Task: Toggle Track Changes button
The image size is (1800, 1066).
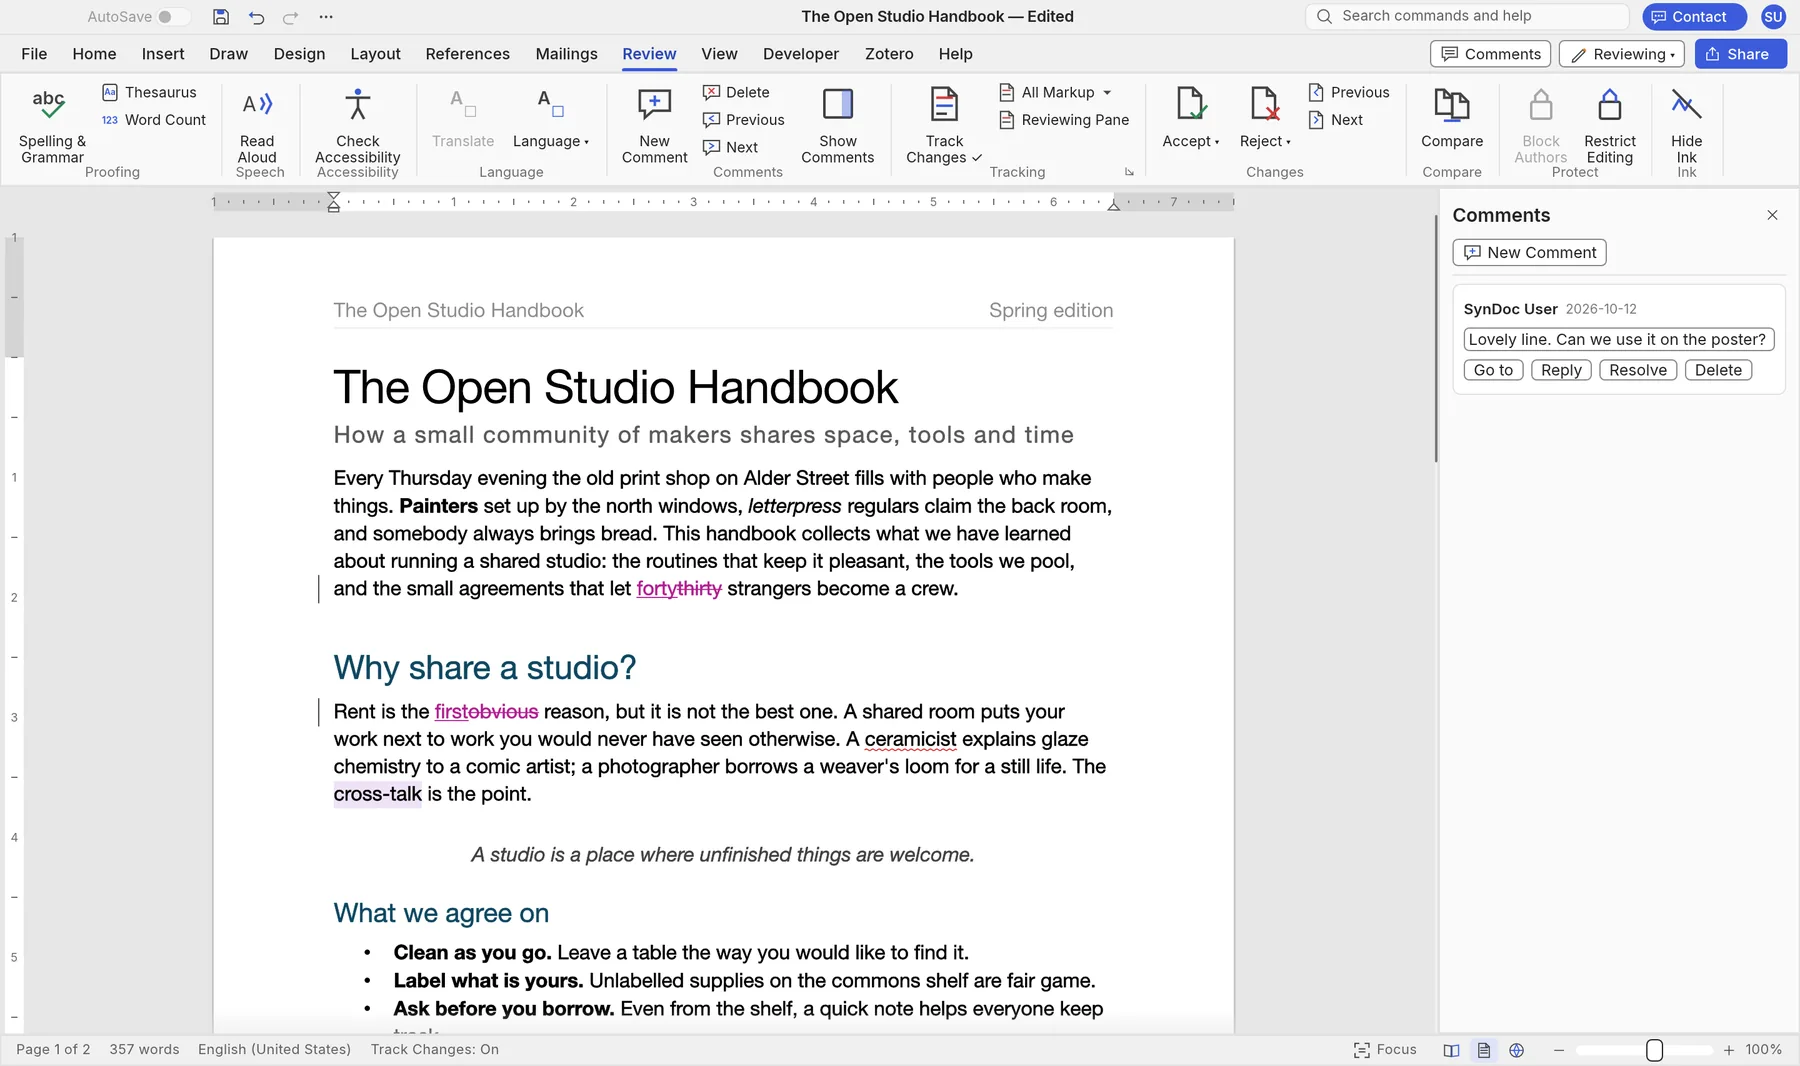Action: pos(944,126)
